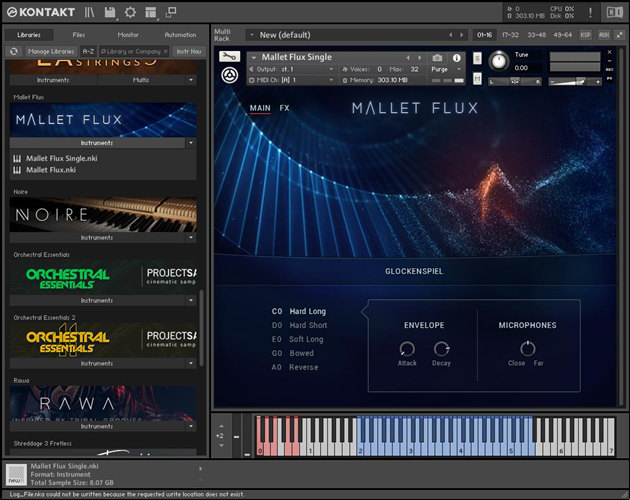Select the Hard Short articulation
The image size is (630, 500).
[308, 325]
